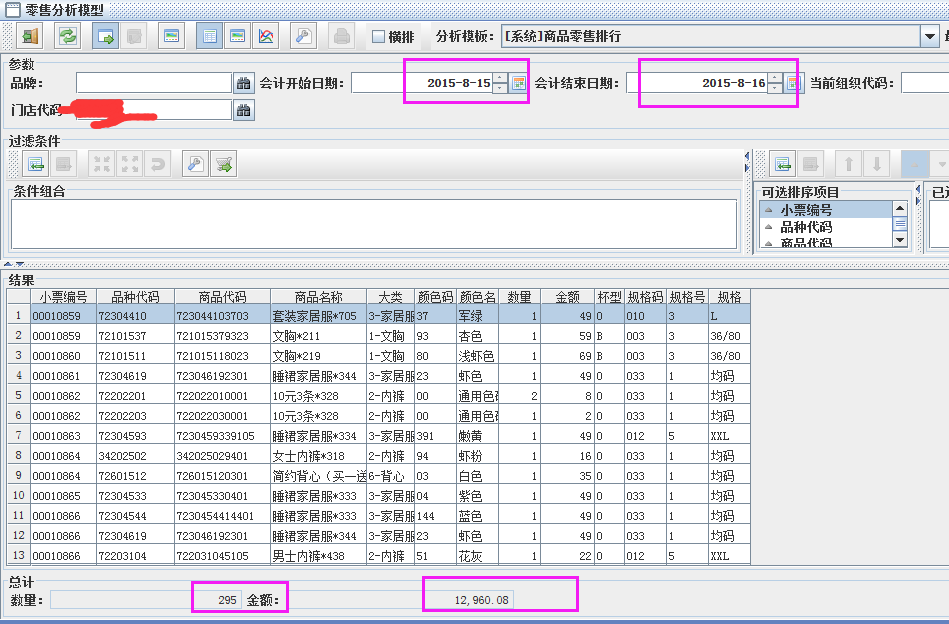Click the 商品名称 column header
Image resolution: width=949 pixels, height=624 pixels.
318,297
